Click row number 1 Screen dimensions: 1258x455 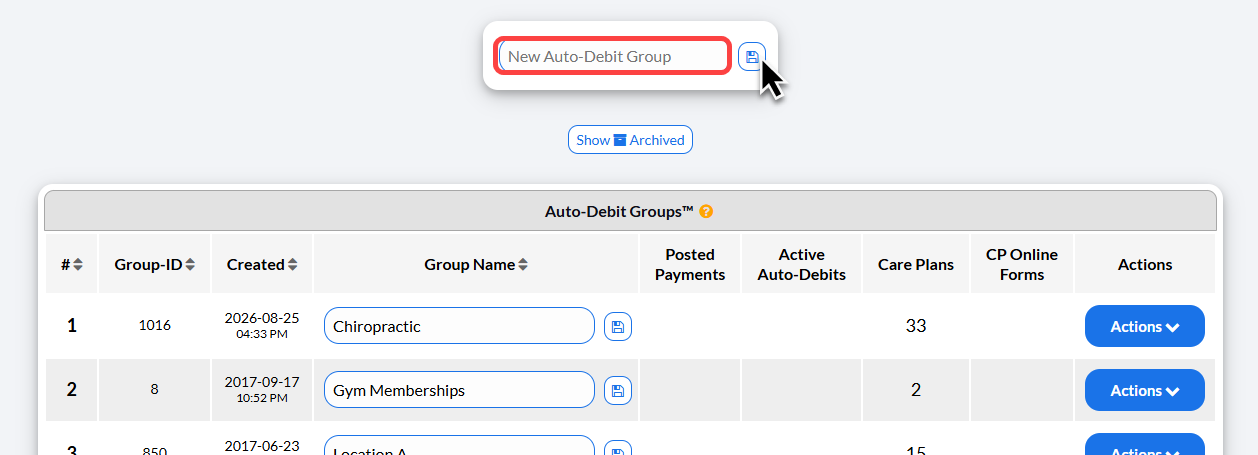72,326
